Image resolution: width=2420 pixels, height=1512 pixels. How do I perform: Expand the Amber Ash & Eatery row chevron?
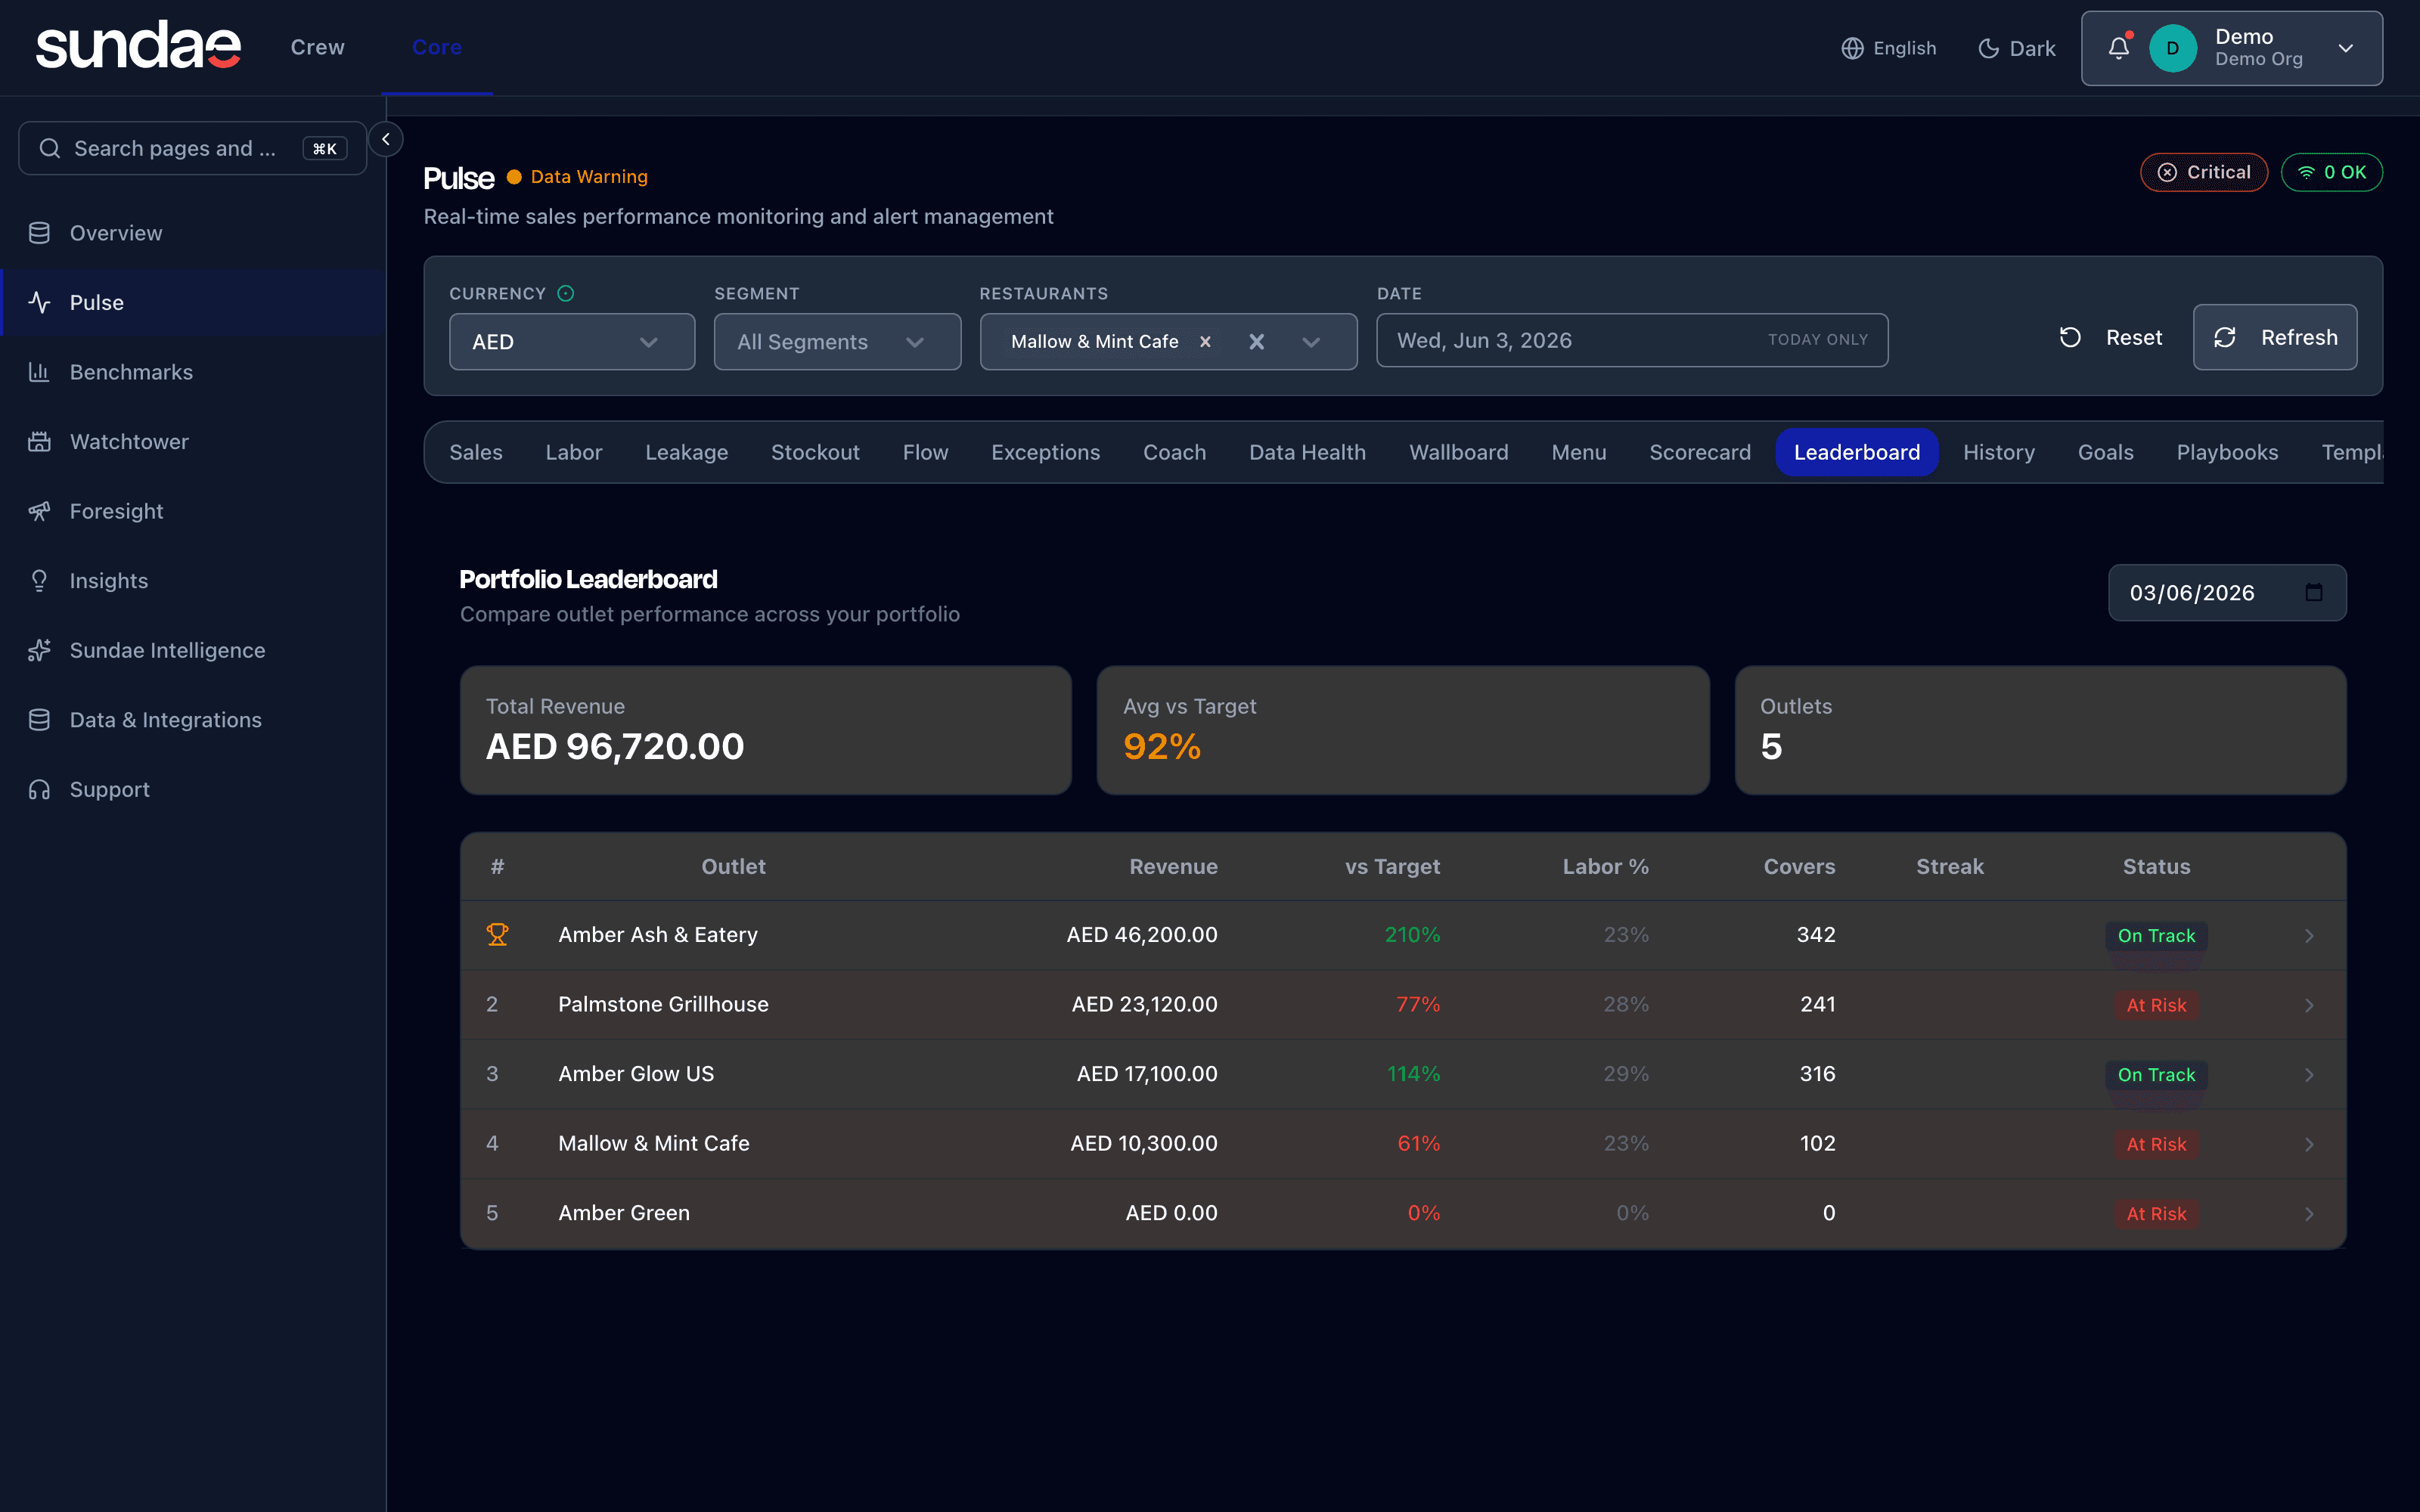tap(2309, 935)
